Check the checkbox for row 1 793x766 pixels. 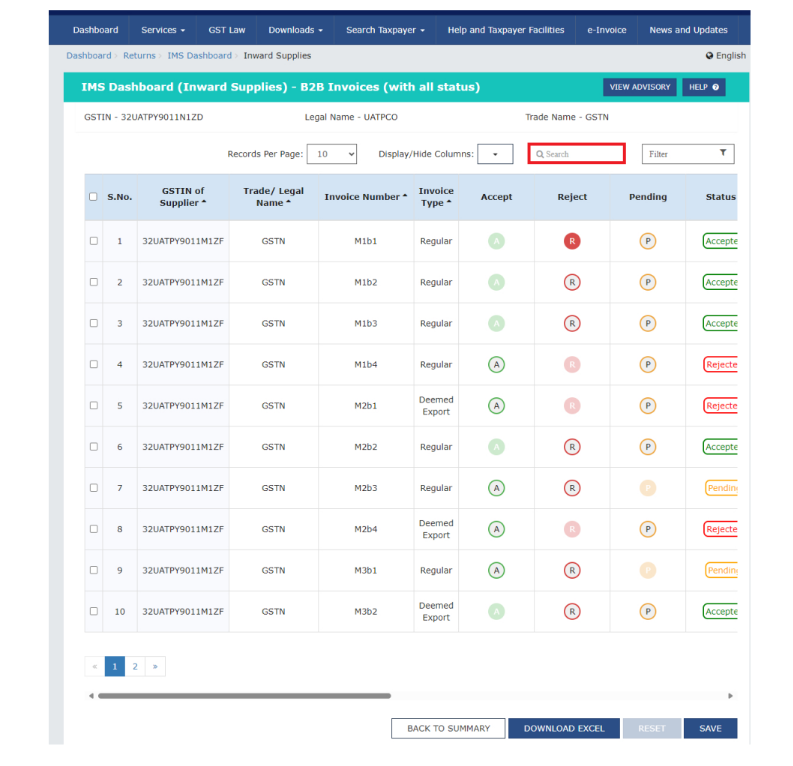[94, 241]
